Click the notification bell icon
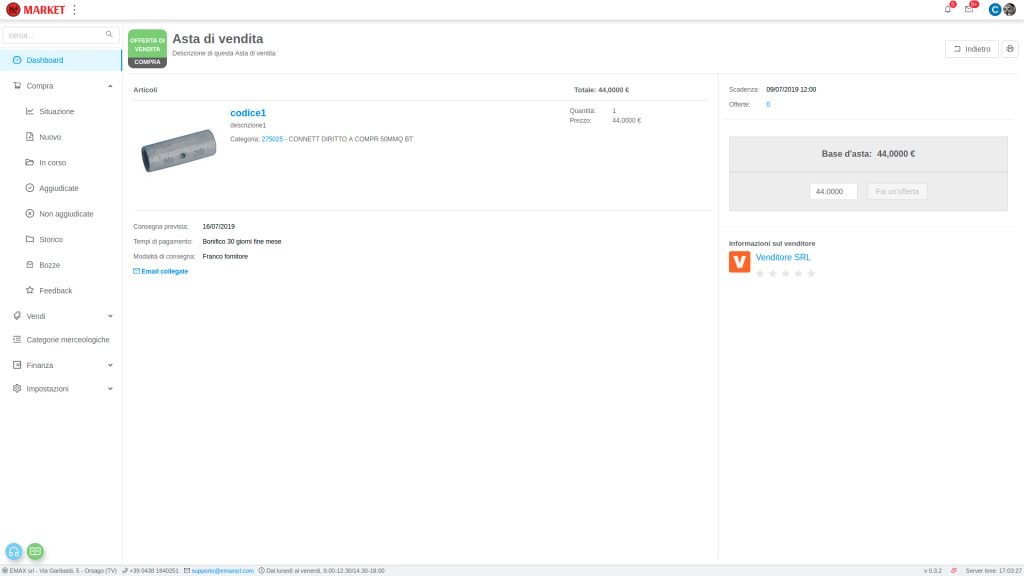 [947, 9]
